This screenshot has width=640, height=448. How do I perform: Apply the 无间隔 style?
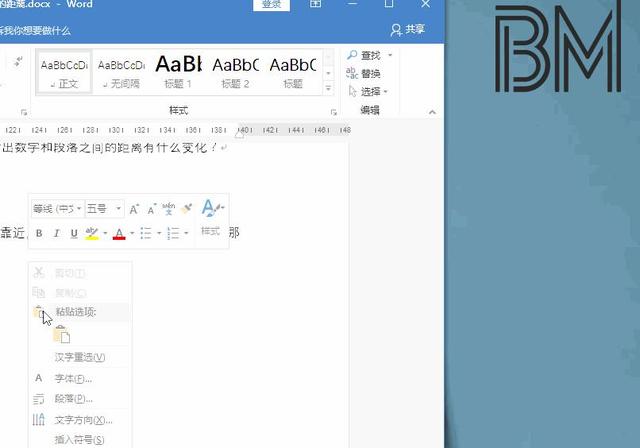tap(121, 73)
